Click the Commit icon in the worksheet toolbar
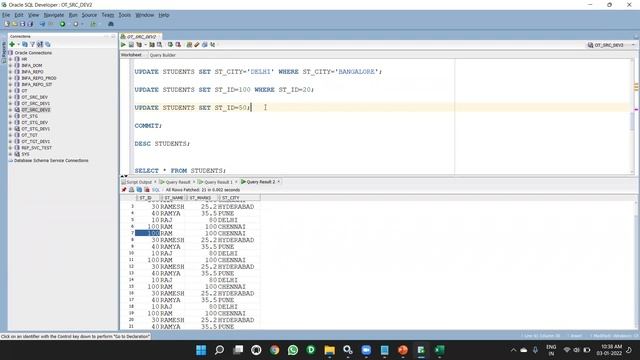This screenshot has width=640, height=360. pos(170,45)
